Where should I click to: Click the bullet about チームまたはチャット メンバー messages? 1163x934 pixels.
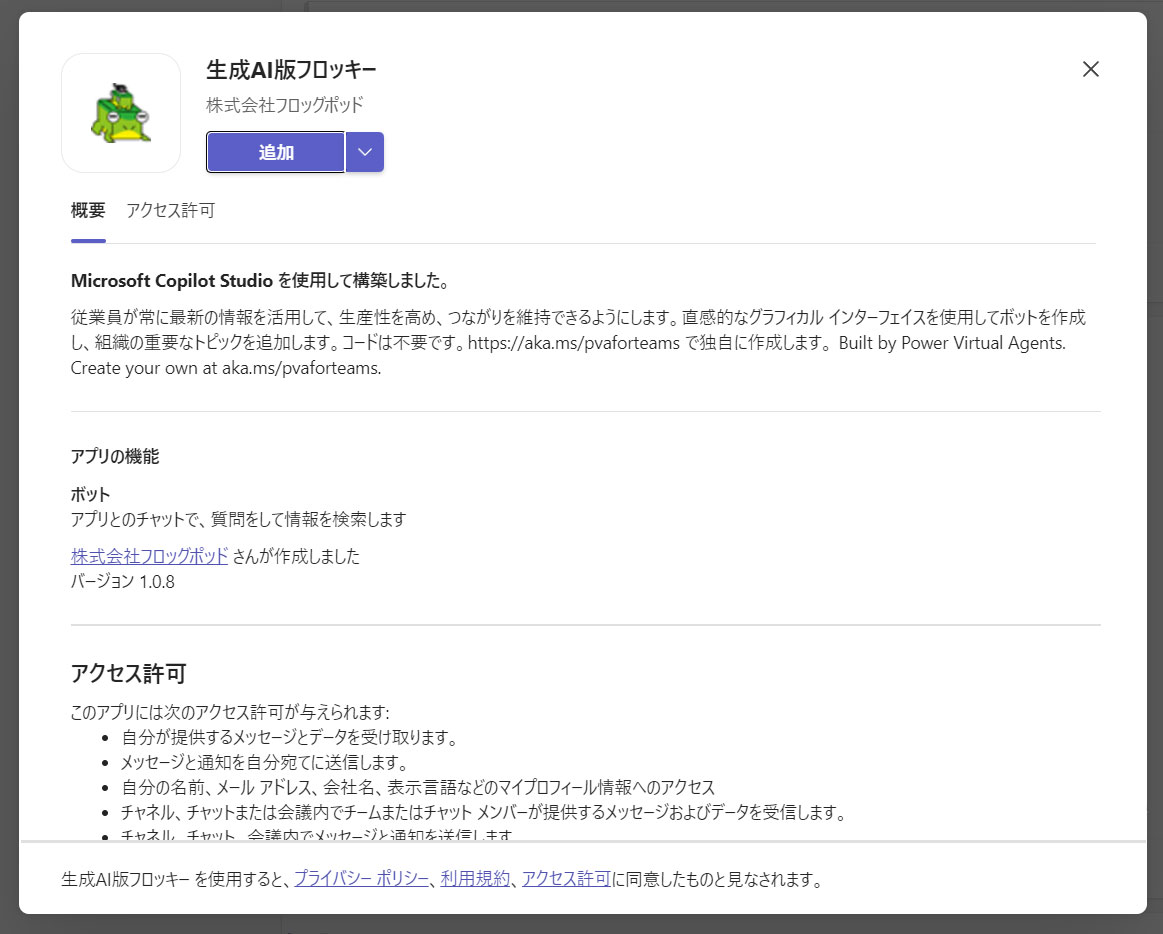[485, 812]
